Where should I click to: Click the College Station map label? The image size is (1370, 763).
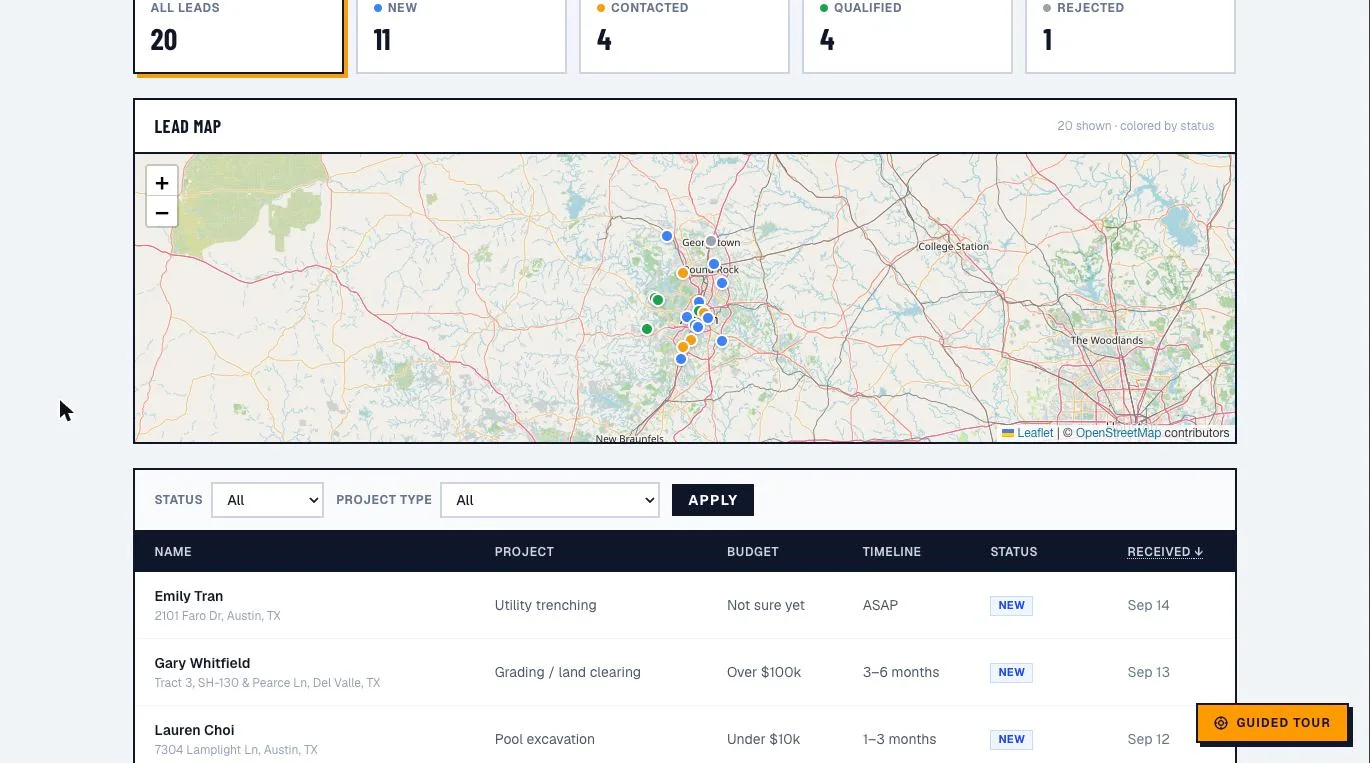(x=953, y=247)
